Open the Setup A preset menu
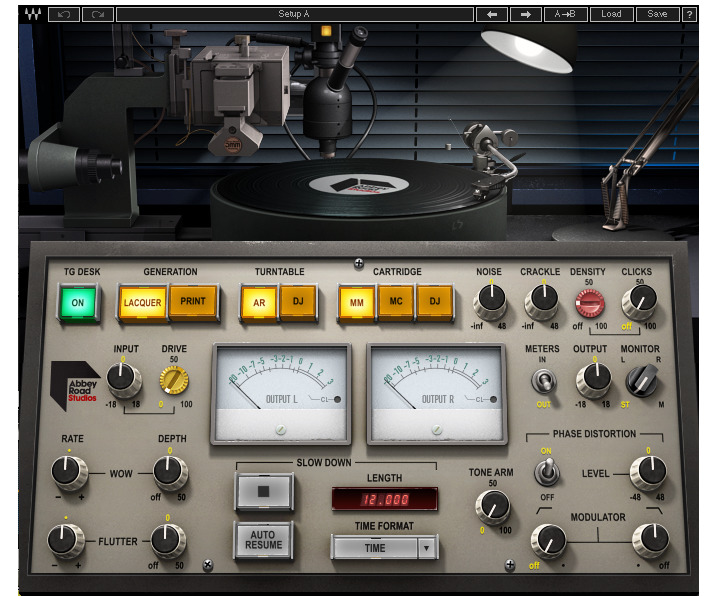This screenshot has width=716, height=596. pyautogui.click(x=293, y=14)
